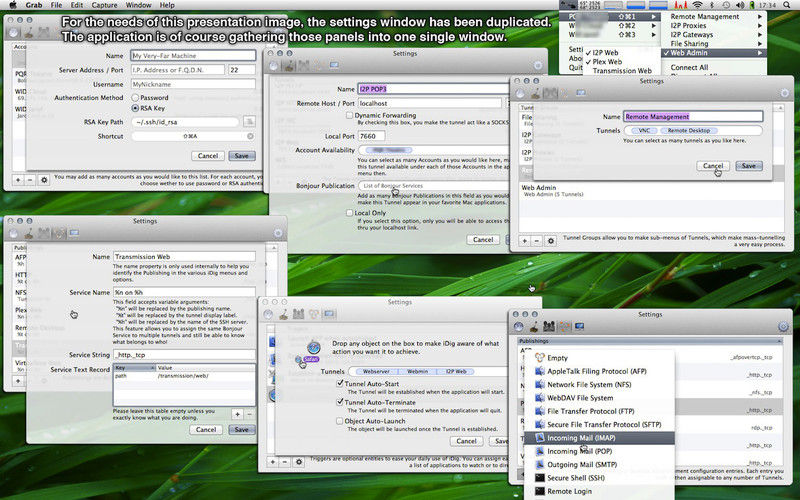Click the Time Machine icon in the menu bar

[726, 5]
